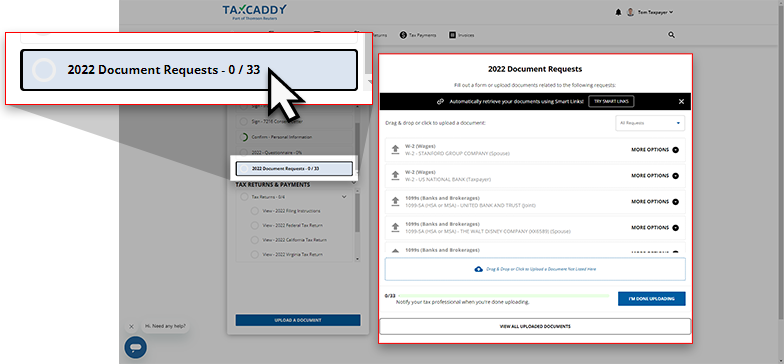Click upload arrow for W-2 US National Bank
Viewport: 784px width, 364px height.
point(395,176)
